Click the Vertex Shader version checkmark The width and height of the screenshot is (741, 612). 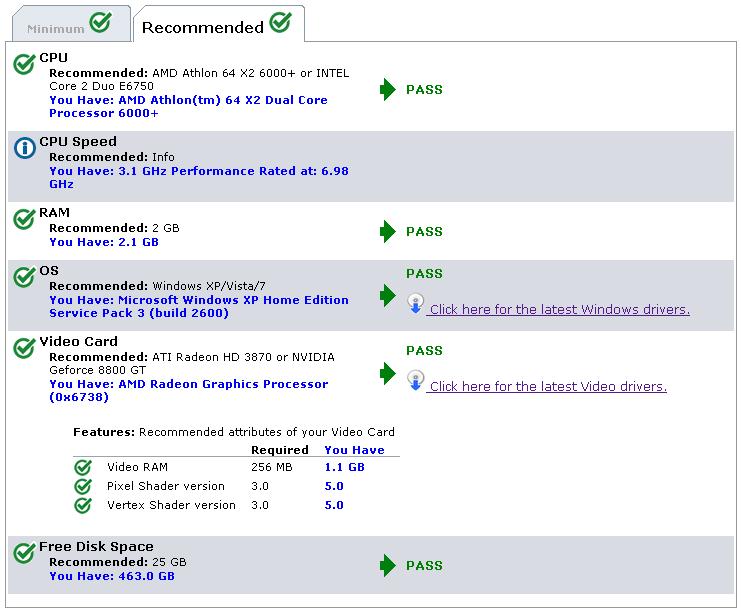point(83,505)
